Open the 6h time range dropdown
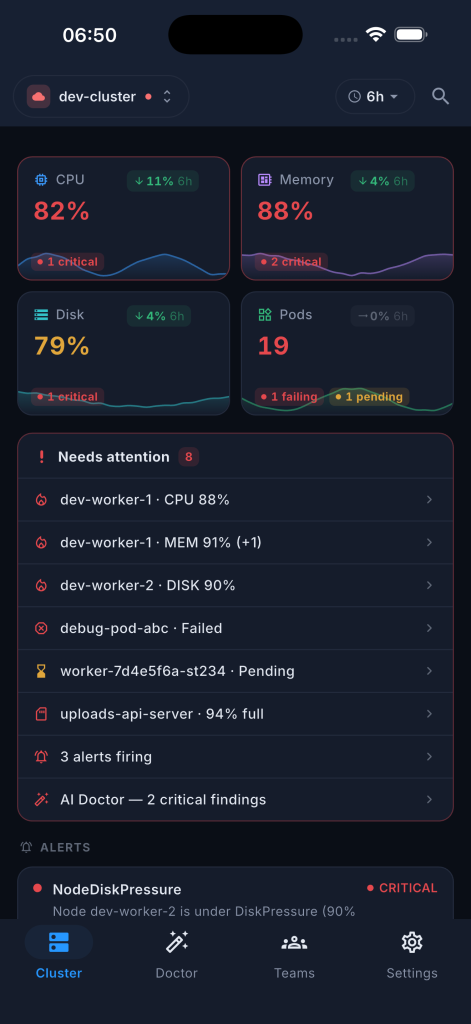 (375, 97)
